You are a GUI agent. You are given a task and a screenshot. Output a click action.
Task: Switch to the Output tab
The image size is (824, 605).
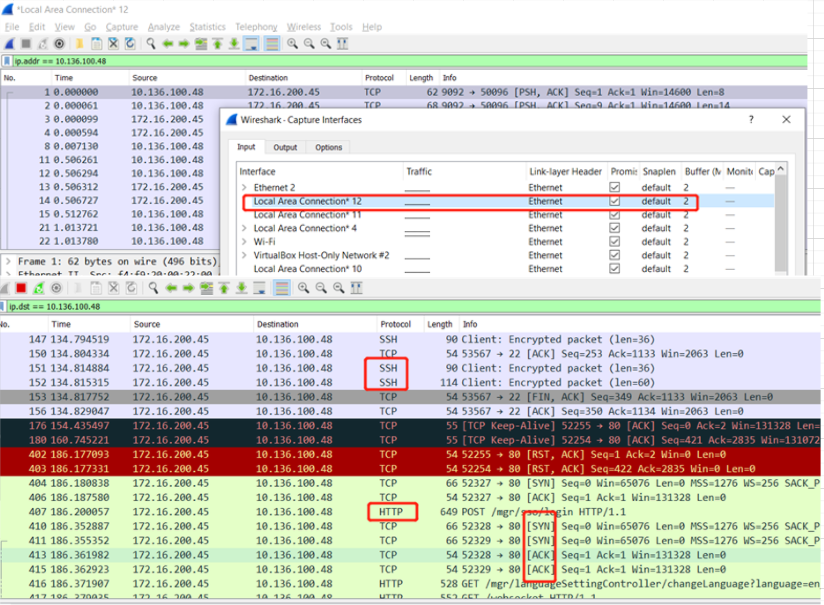tap(285, 147)
